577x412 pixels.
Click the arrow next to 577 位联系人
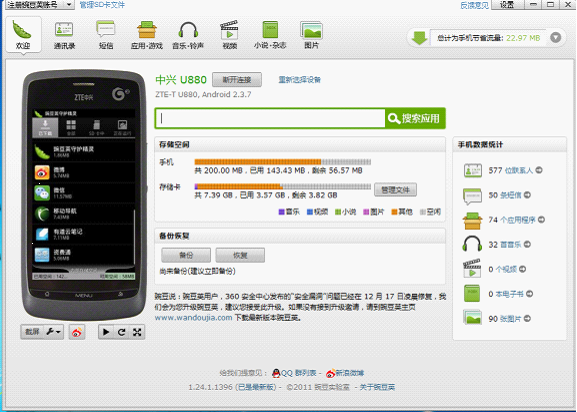539,170
